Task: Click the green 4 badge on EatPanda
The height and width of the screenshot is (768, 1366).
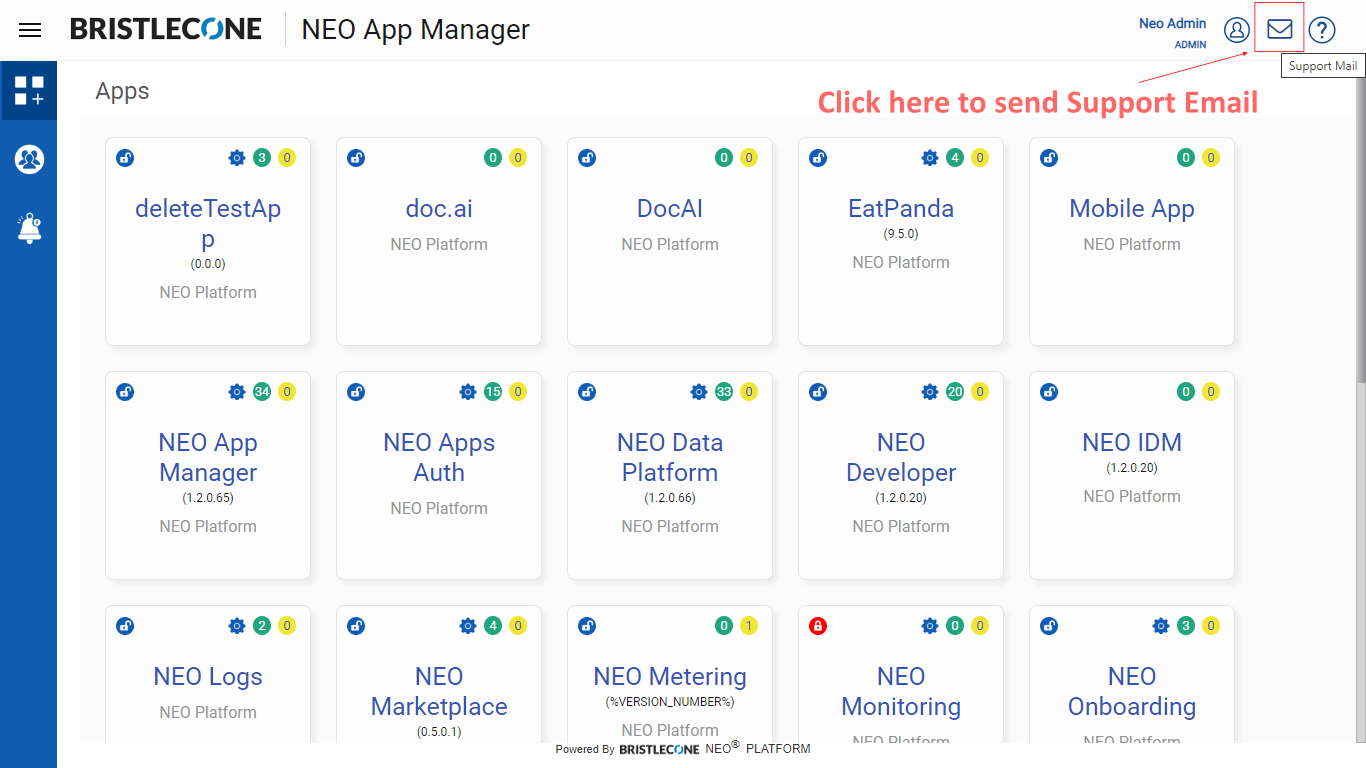Action: [955, 158]
